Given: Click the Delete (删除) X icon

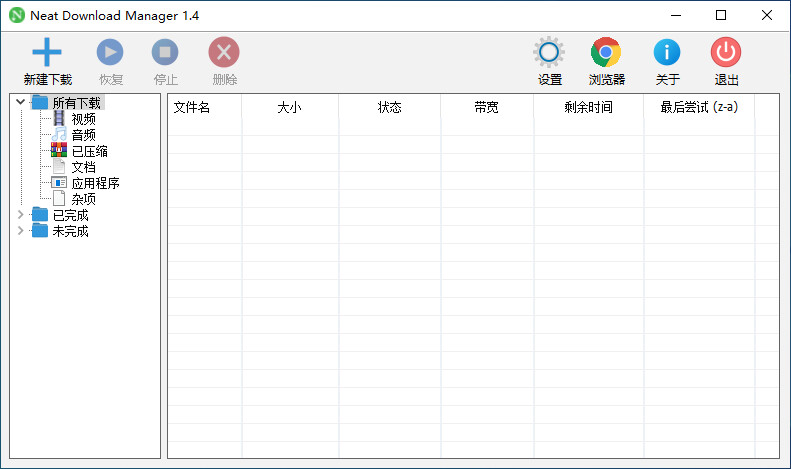Looking at the screenshot, I should tap(224, 53).
